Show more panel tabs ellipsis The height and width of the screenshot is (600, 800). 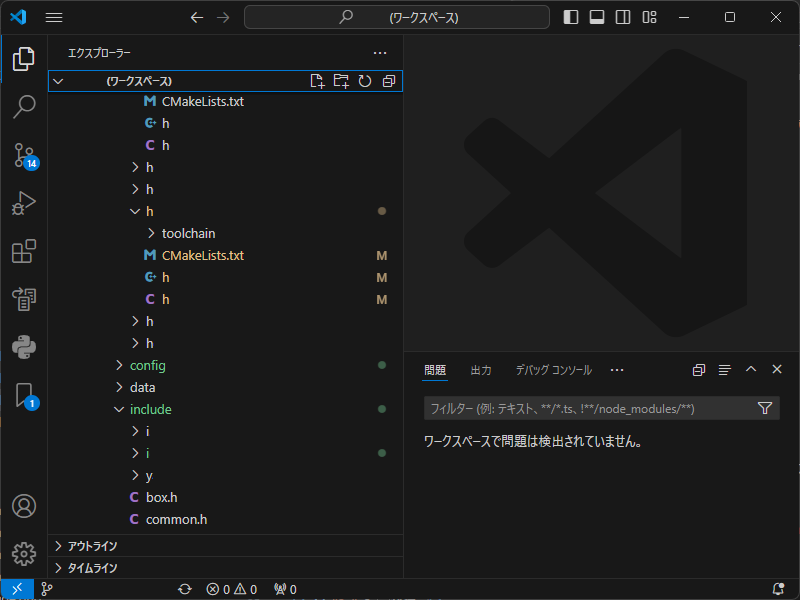tap(617, 370)
